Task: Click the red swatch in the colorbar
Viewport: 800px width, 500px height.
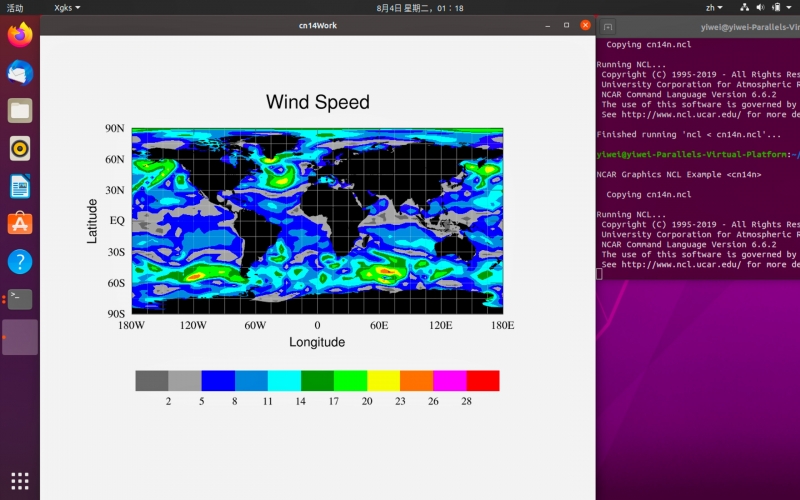Action: [482, 380]
